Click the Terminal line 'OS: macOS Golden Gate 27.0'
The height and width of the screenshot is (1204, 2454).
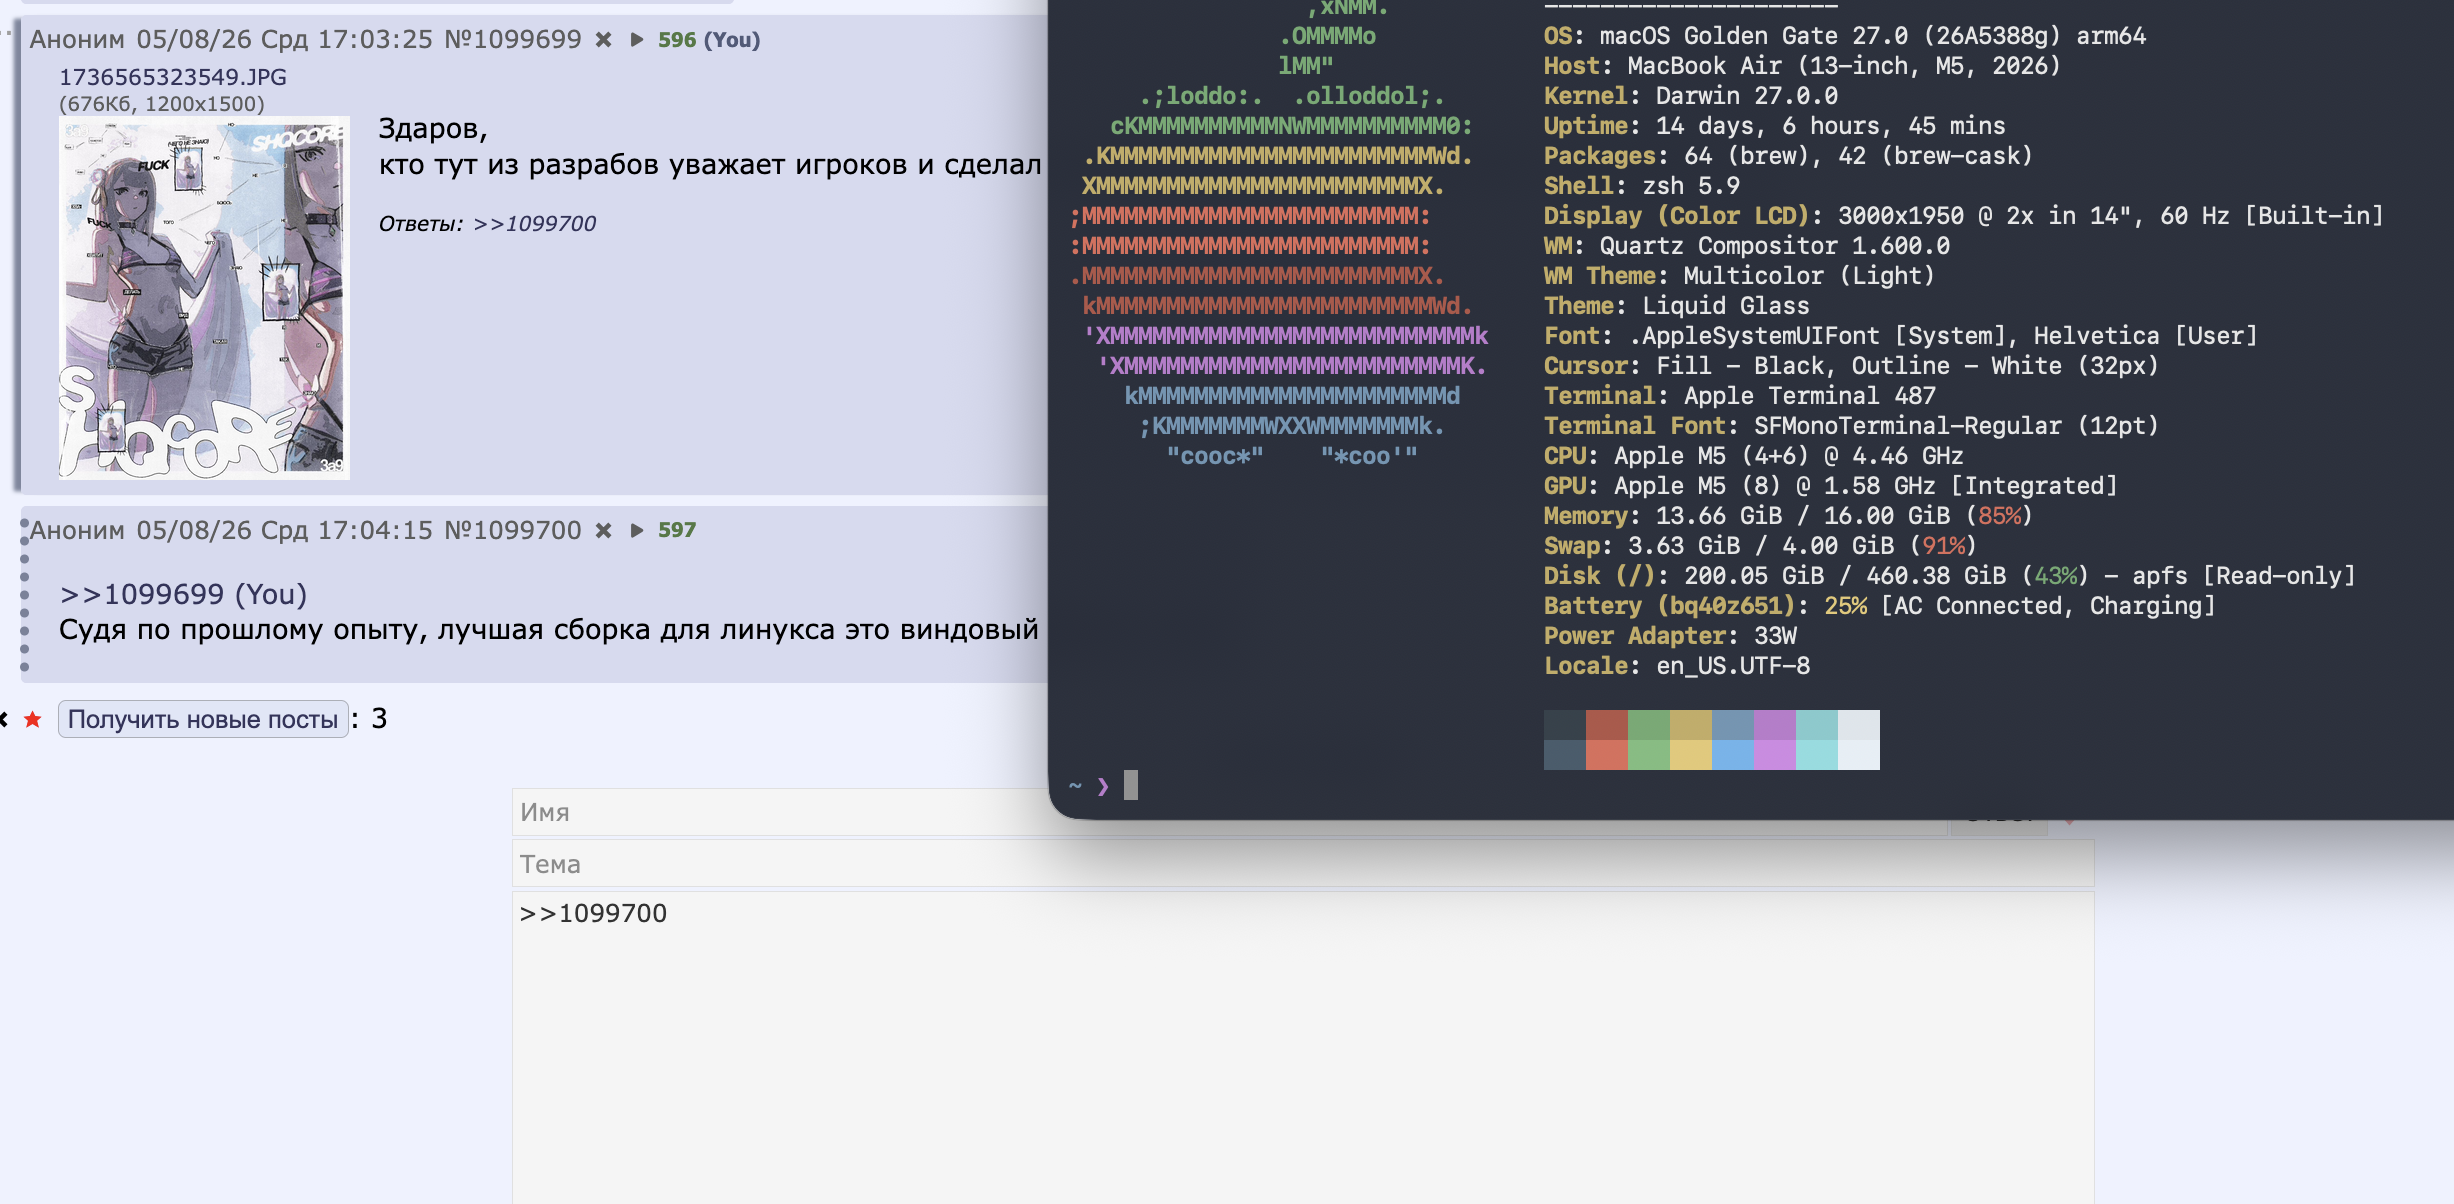(1845, 36)
